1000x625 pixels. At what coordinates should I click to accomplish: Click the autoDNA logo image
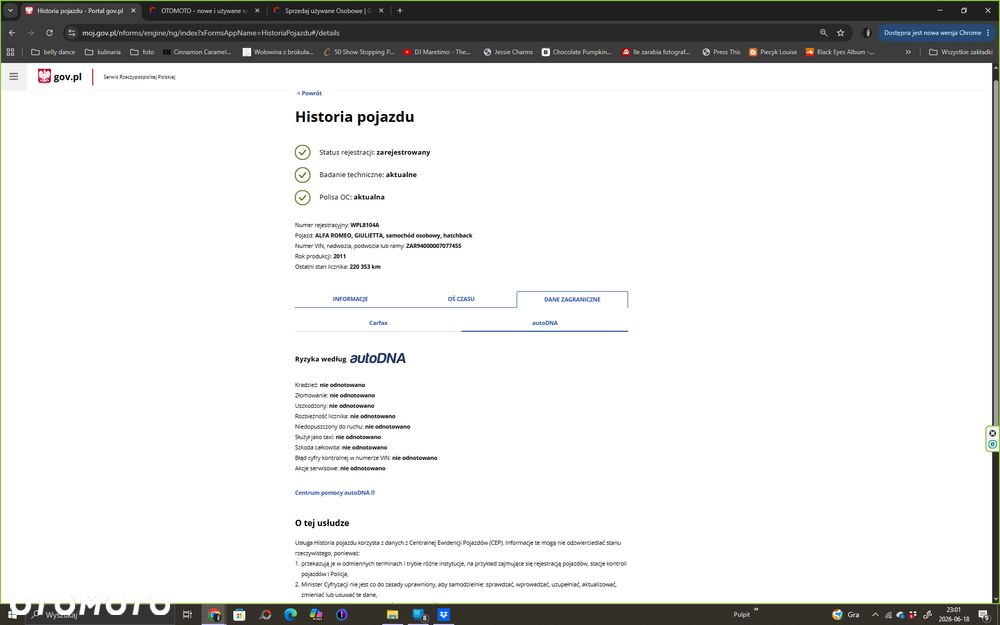click(x=378, y=358)
